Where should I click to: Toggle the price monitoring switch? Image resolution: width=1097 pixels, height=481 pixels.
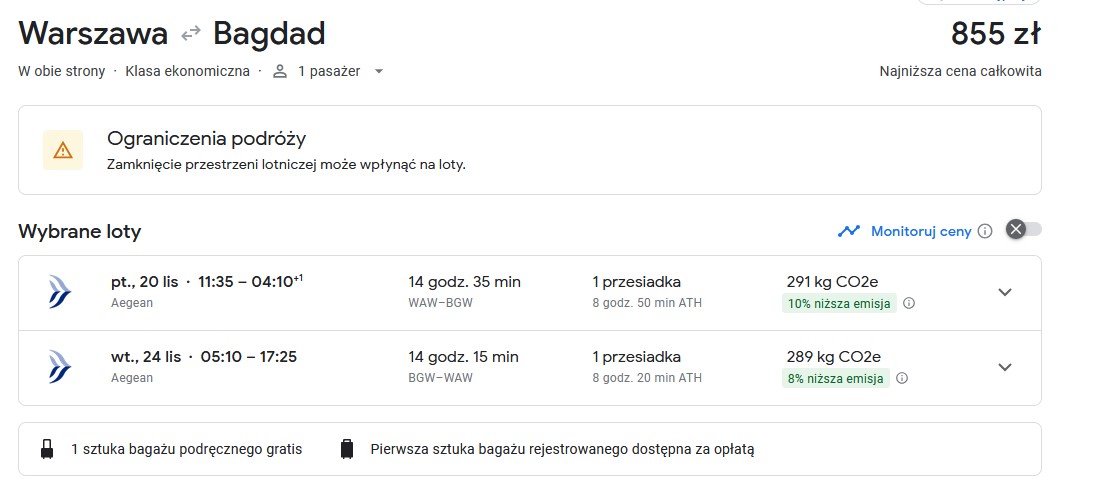coord(1024,229)
